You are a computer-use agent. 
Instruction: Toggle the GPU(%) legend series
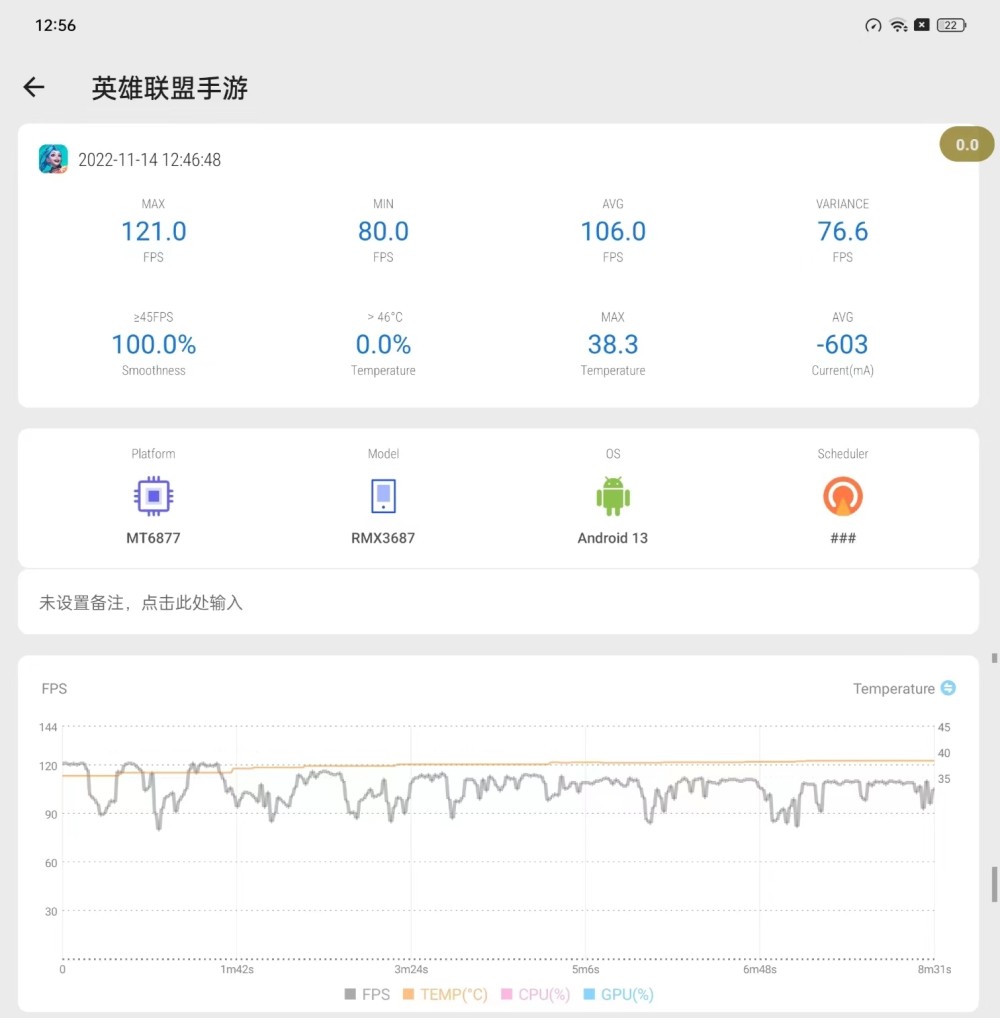coord(619,994)
